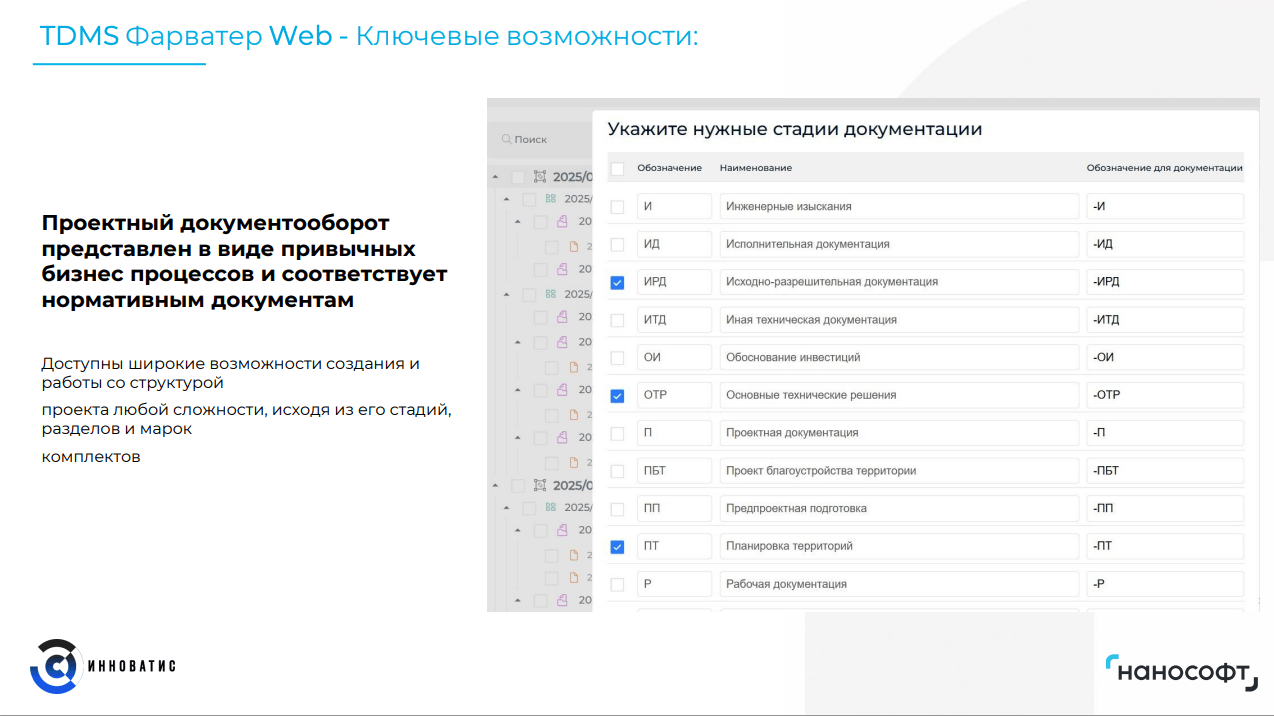Click the documentation code field -ПБТ
The height and width of the screenshot is (716, 1274).
coord(1165,471)
